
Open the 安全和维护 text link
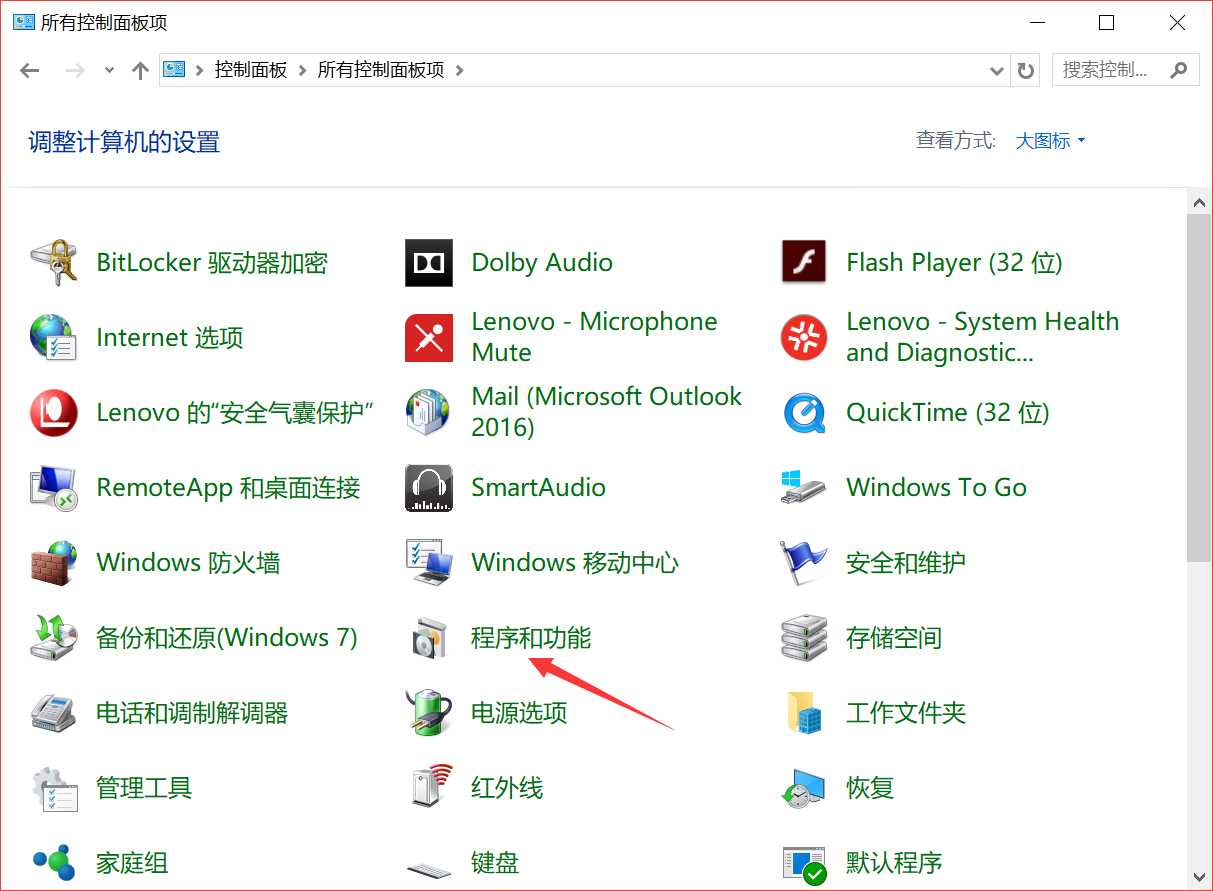[x=906, y=563]
